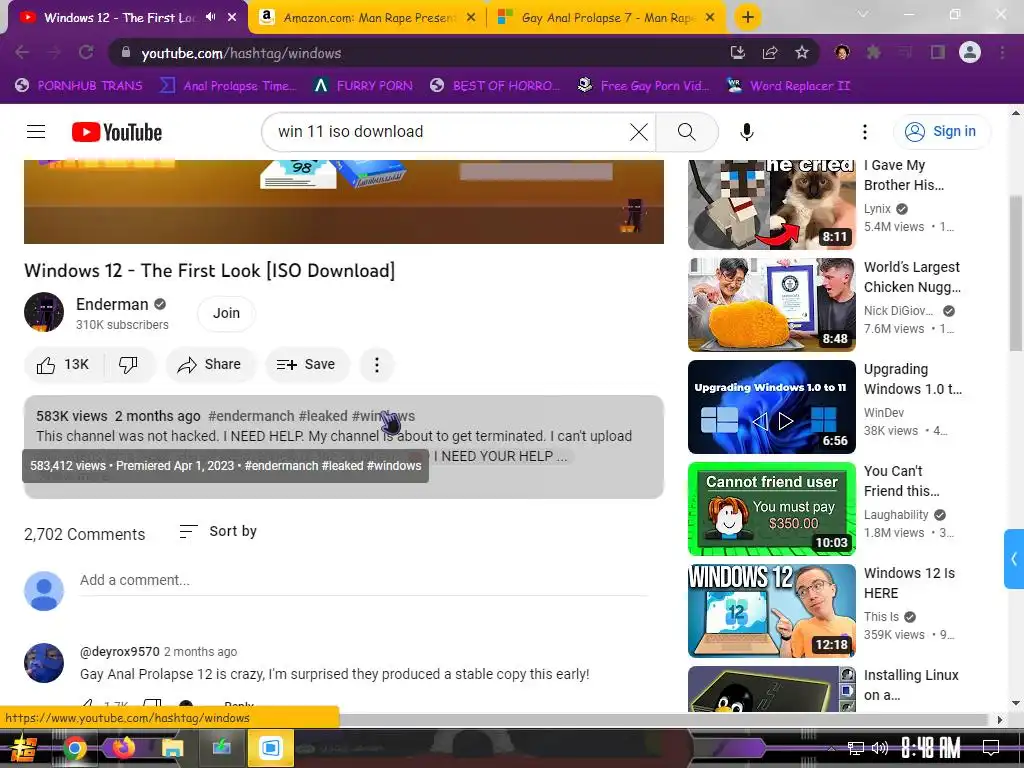
Task: Run search with magnifying glass button
Action: 687,132
